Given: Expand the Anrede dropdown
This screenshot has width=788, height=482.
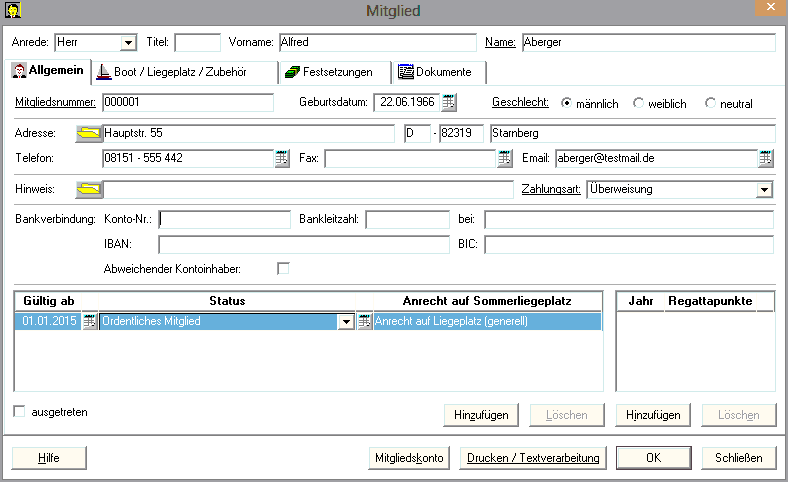Looking at the screenshot, I should [x=127, y=42].
